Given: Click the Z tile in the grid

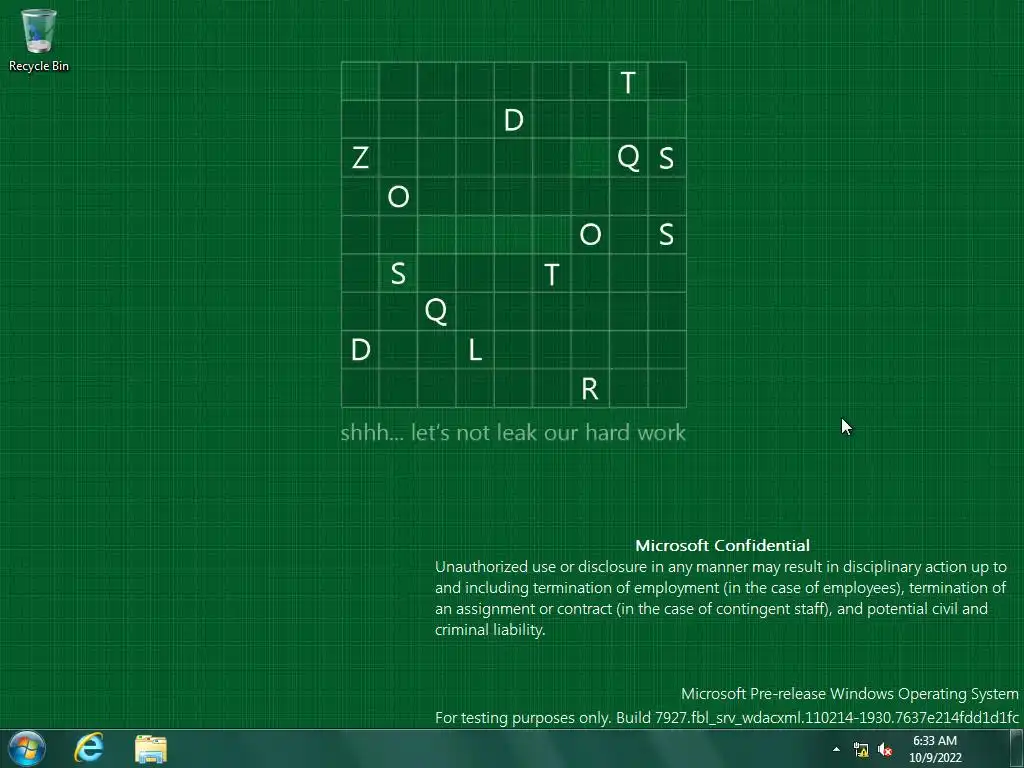Looking at the screenshot, I should pyautogui.click(x=360, y=158).
